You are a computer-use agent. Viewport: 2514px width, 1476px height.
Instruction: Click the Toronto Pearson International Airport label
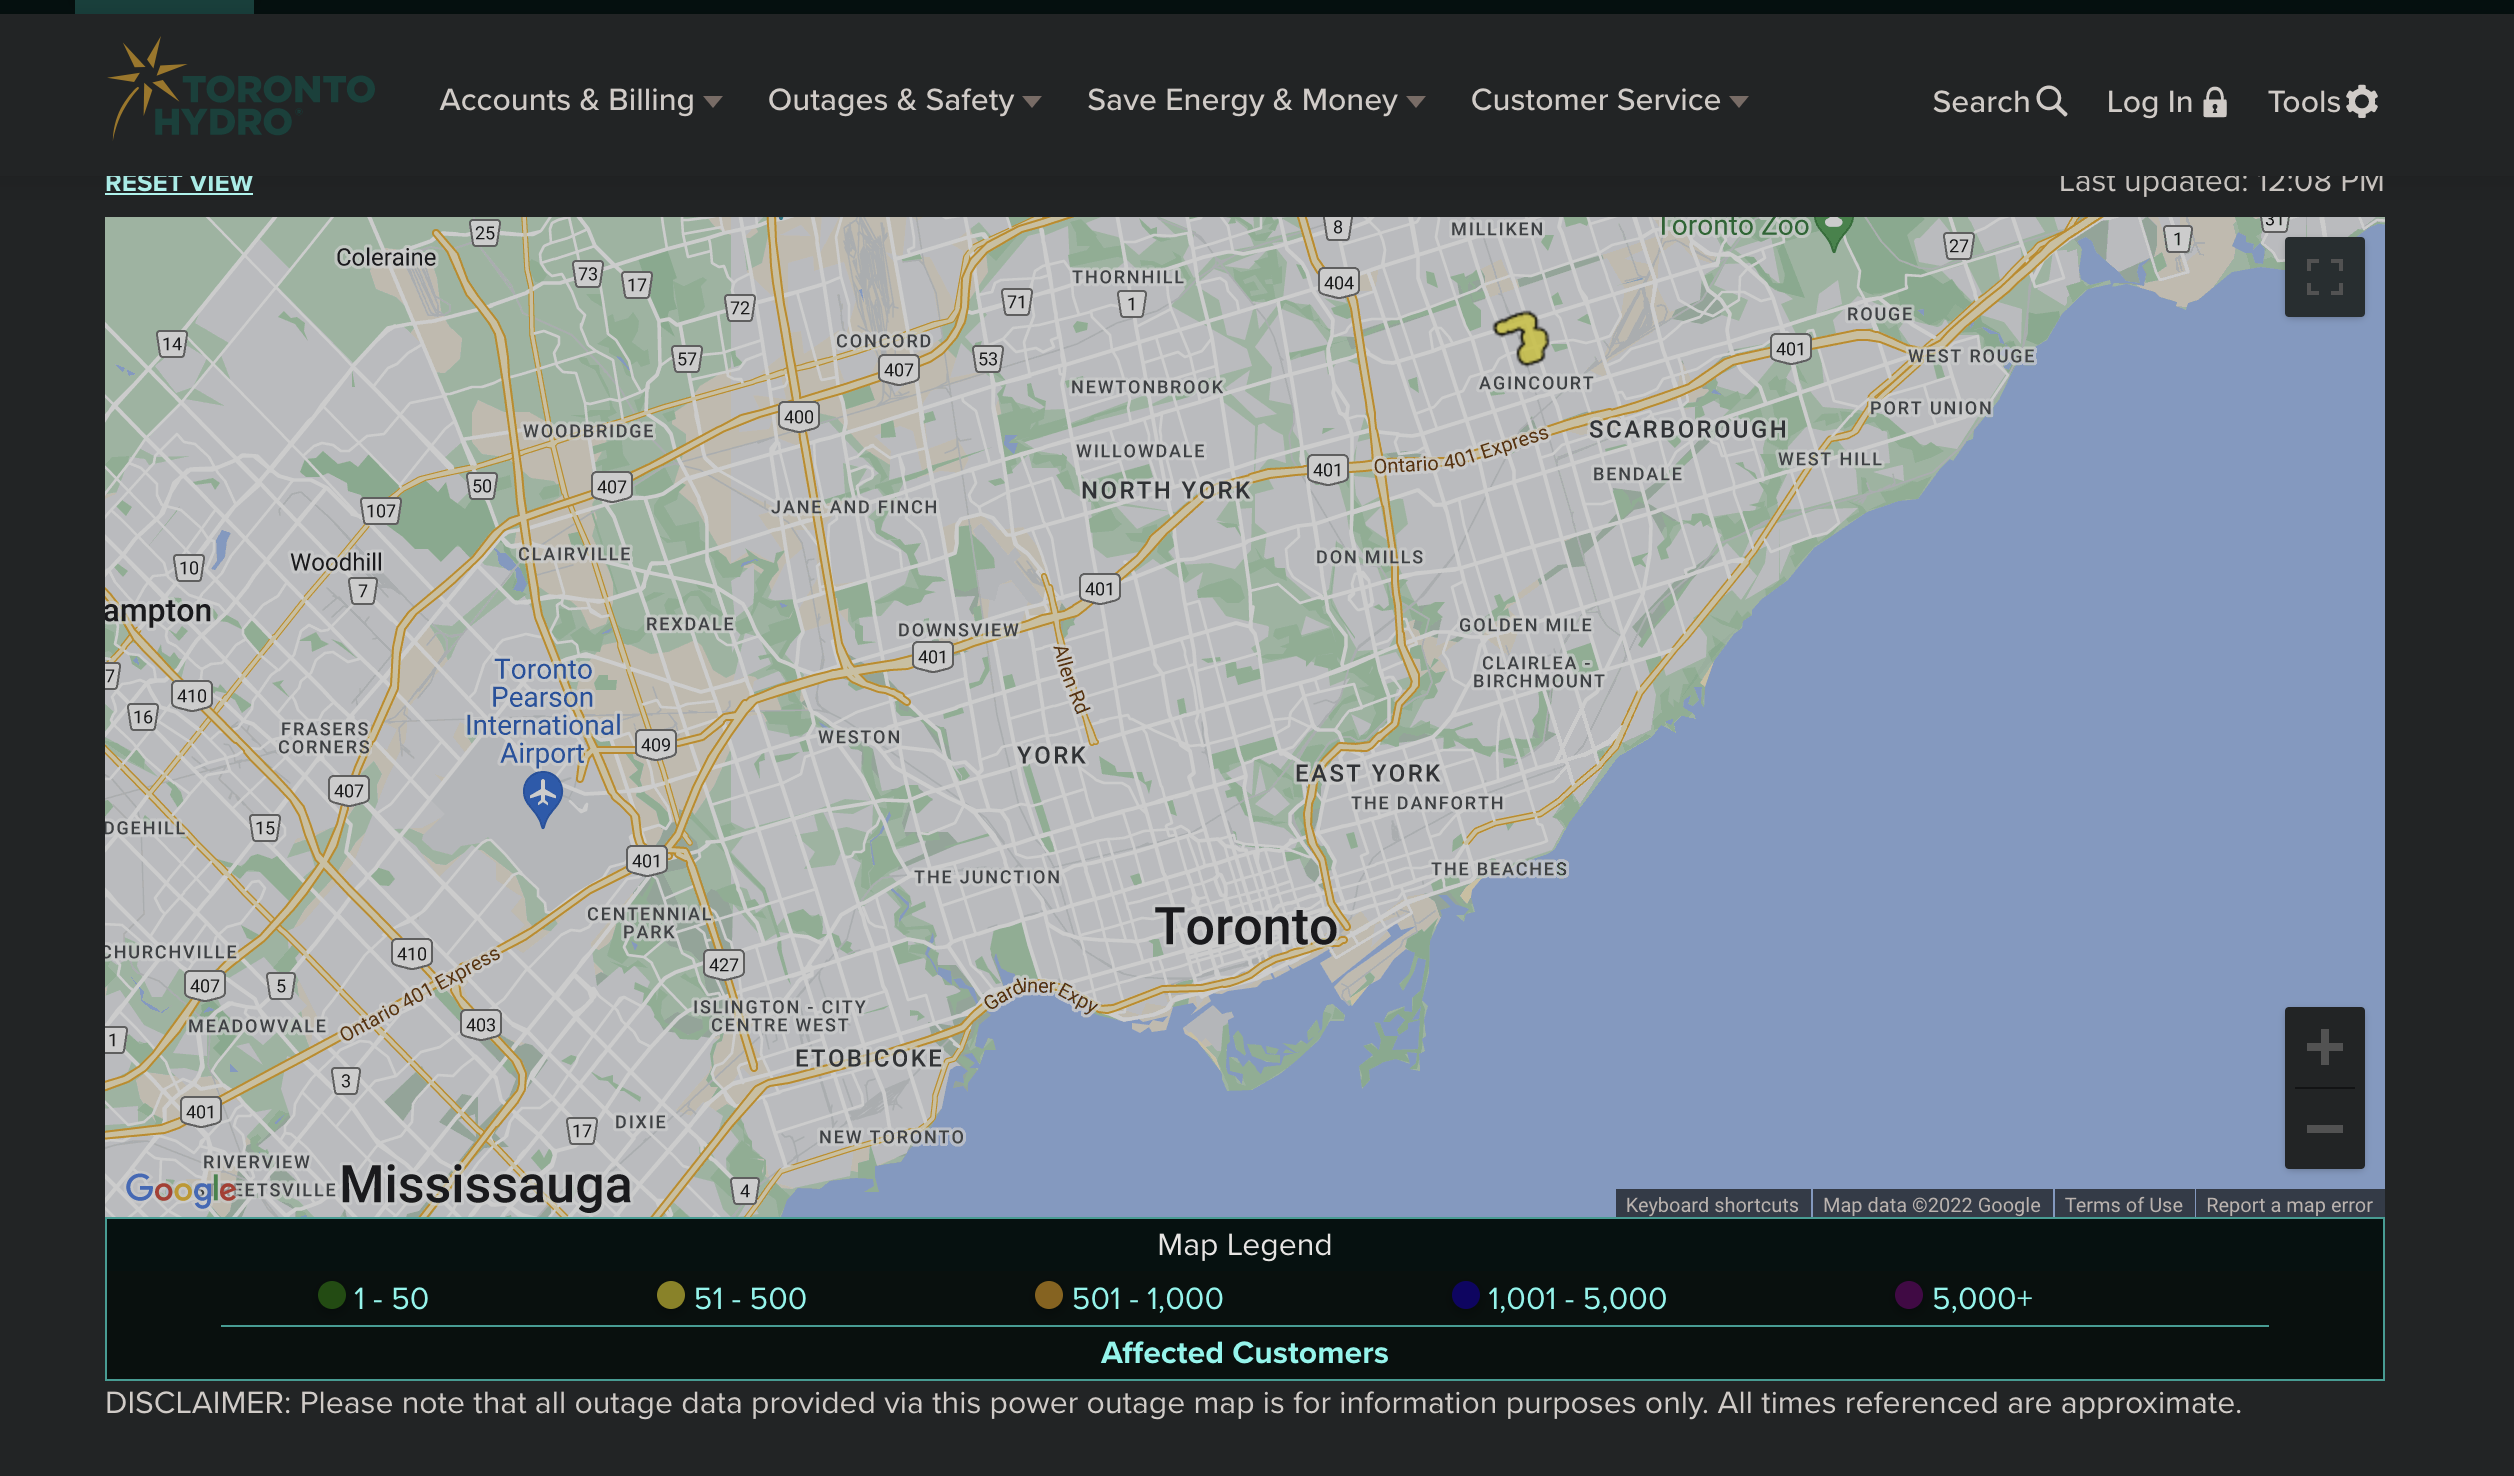pyautogui.click(x=543, y=711)
